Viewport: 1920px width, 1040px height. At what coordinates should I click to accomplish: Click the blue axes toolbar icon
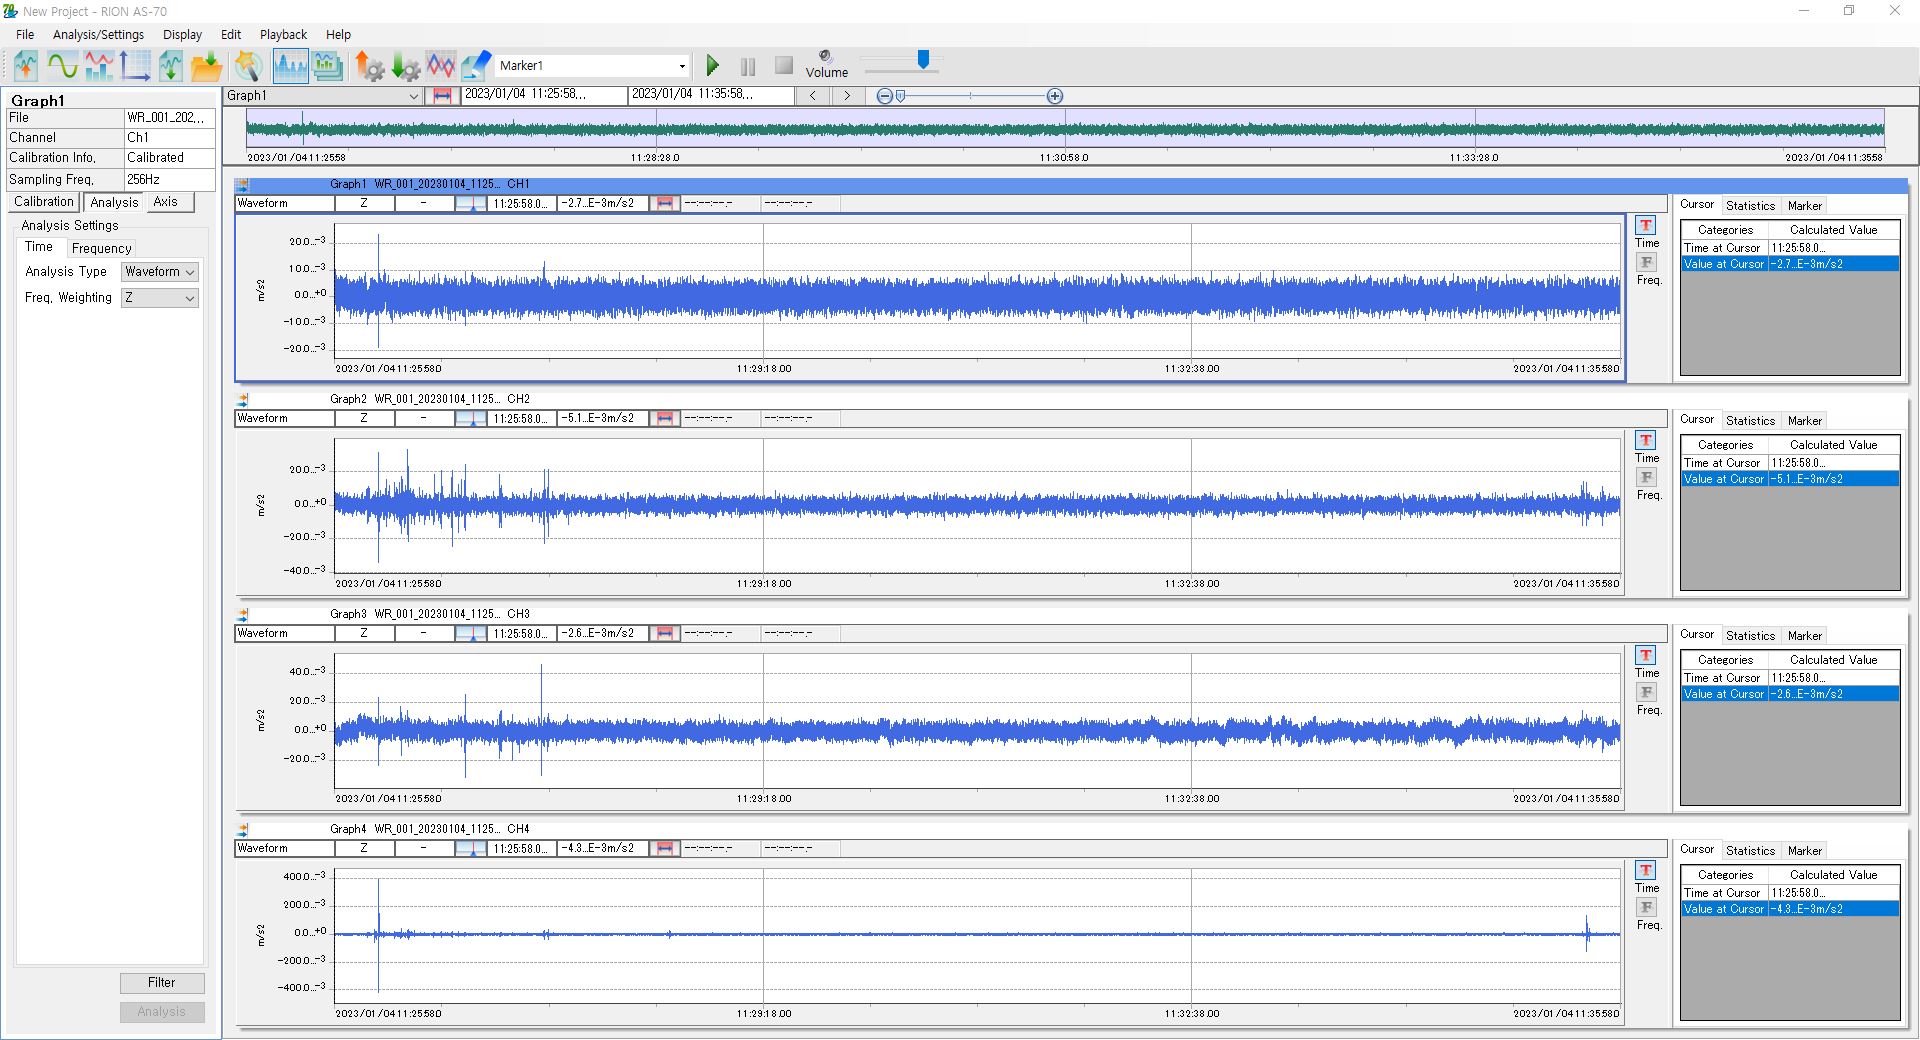click(x=134, y=66)
